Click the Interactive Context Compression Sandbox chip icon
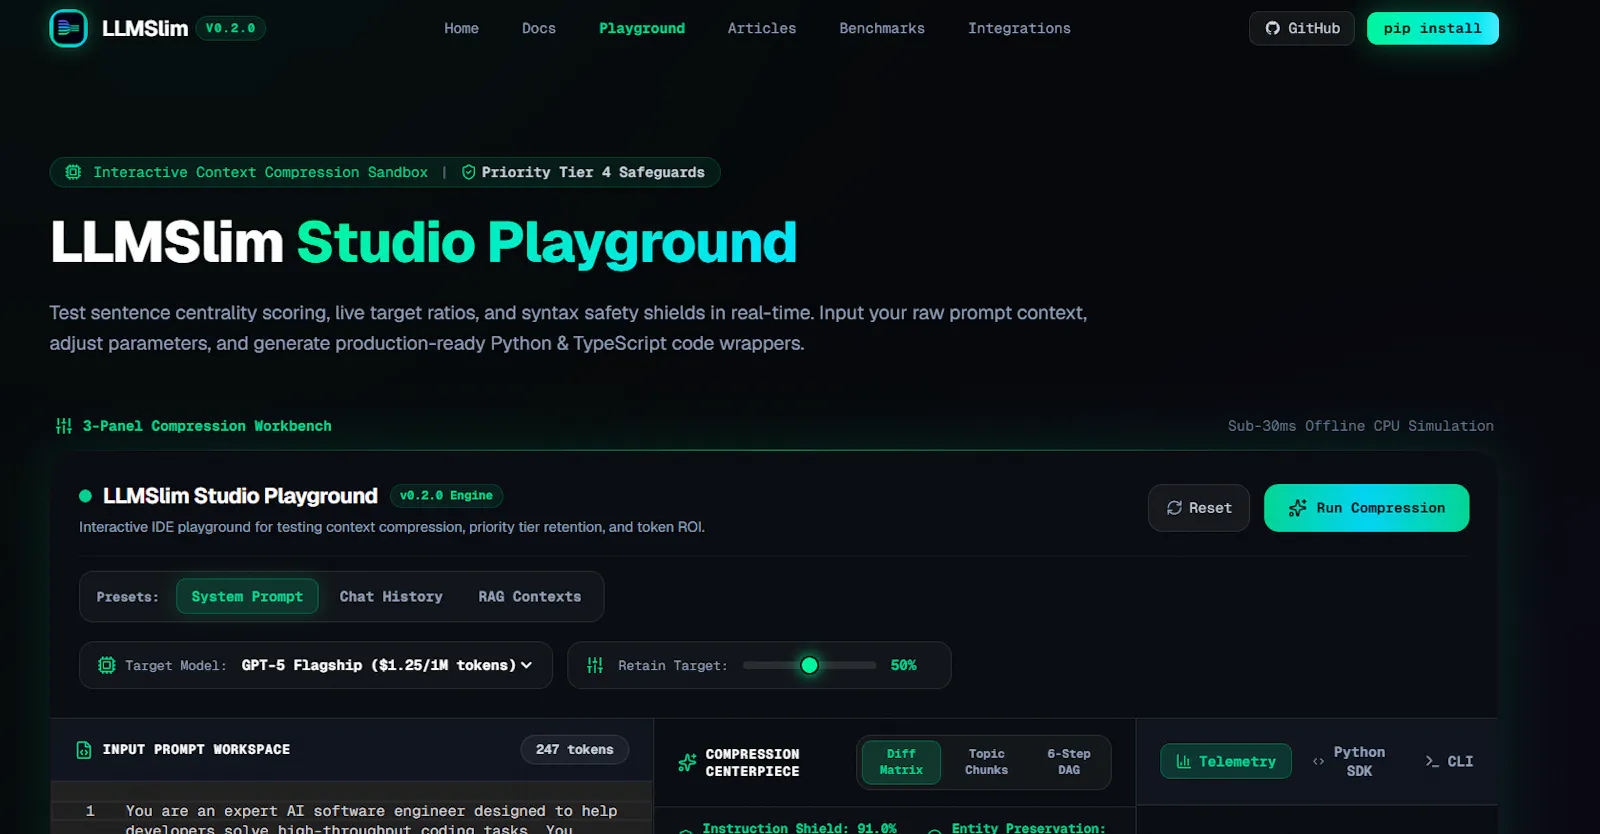Screen dimensions: 1600x834 (73, 172)
